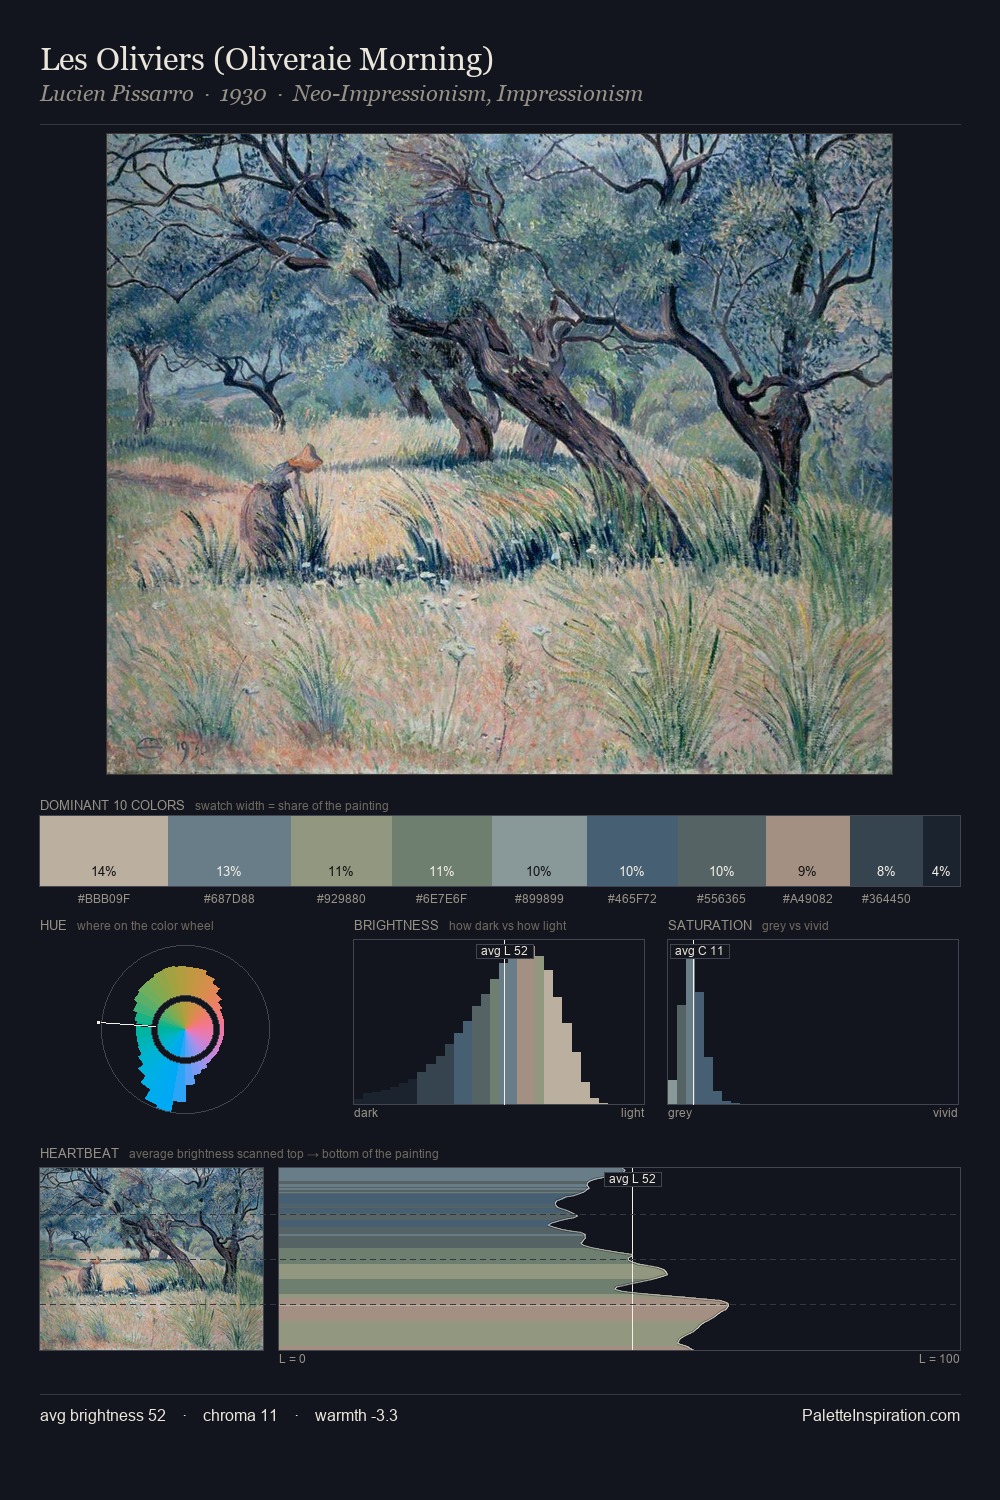Click 'grey vs vivid' caption
The height and width of the screenshot is (1500, 1000).
point(796,926)
